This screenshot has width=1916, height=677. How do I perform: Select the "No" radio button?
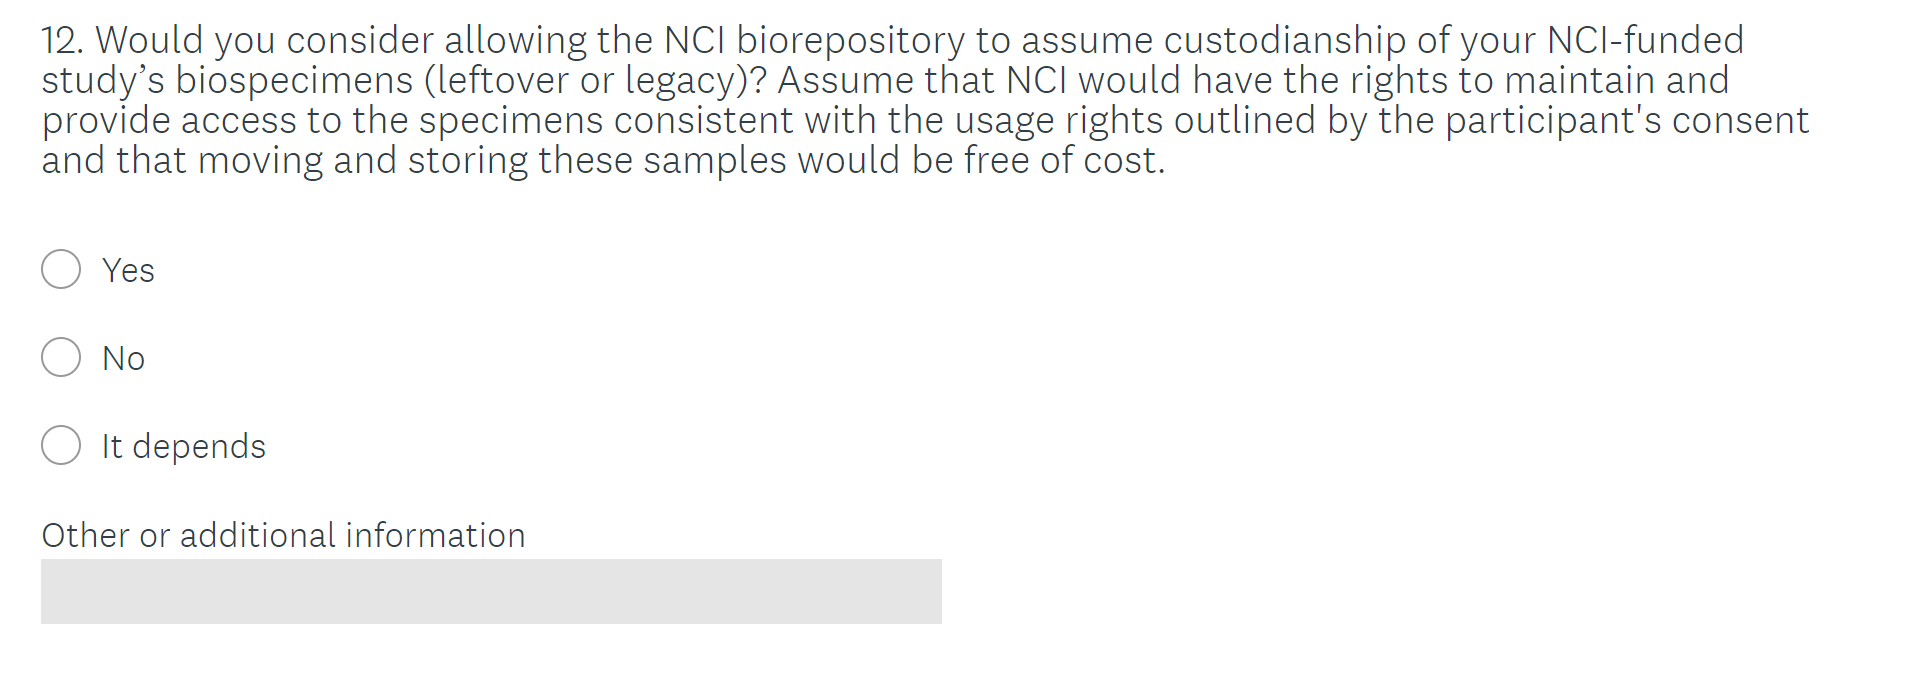pyautogui.click(x=61, y=357)
